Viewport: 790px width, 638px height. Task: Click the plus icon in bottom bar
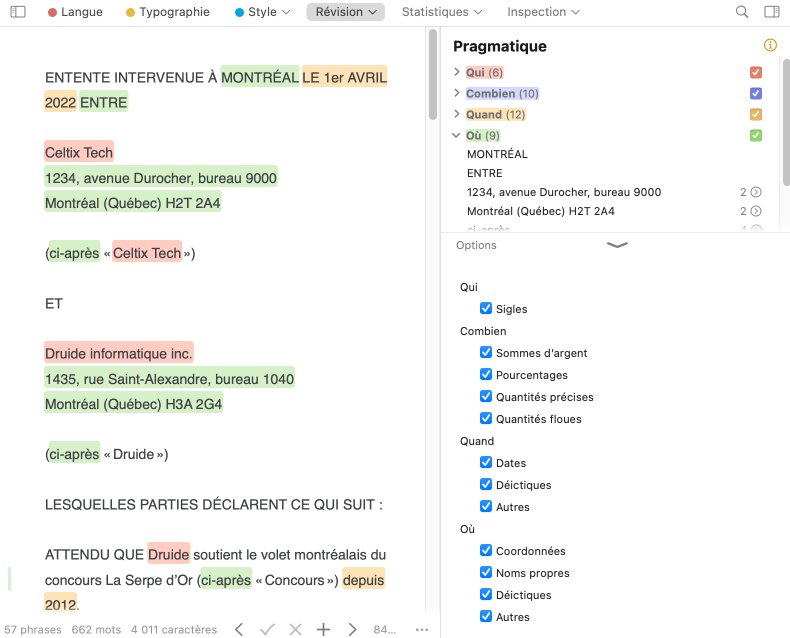[x=323, y=629]
